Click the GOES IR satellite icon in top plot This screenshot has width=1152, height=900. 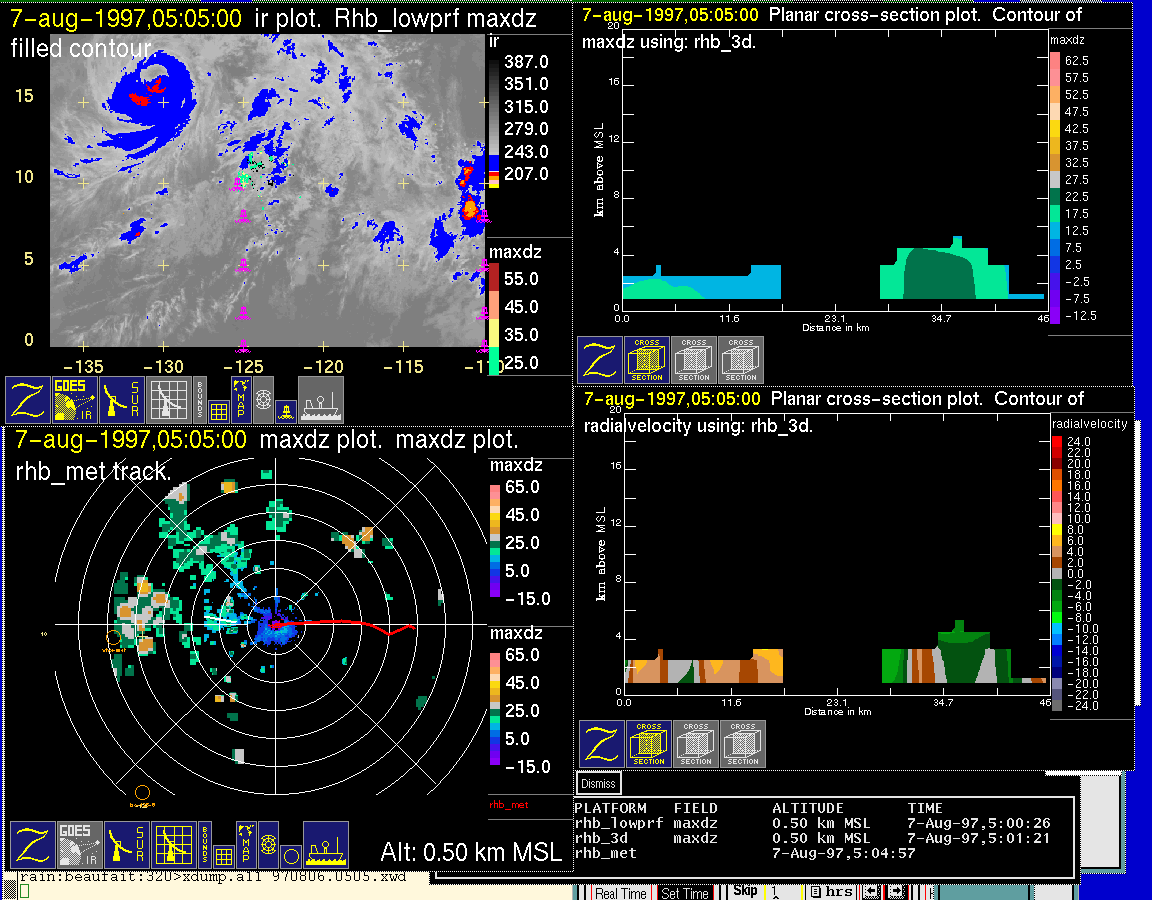(76, 399)
